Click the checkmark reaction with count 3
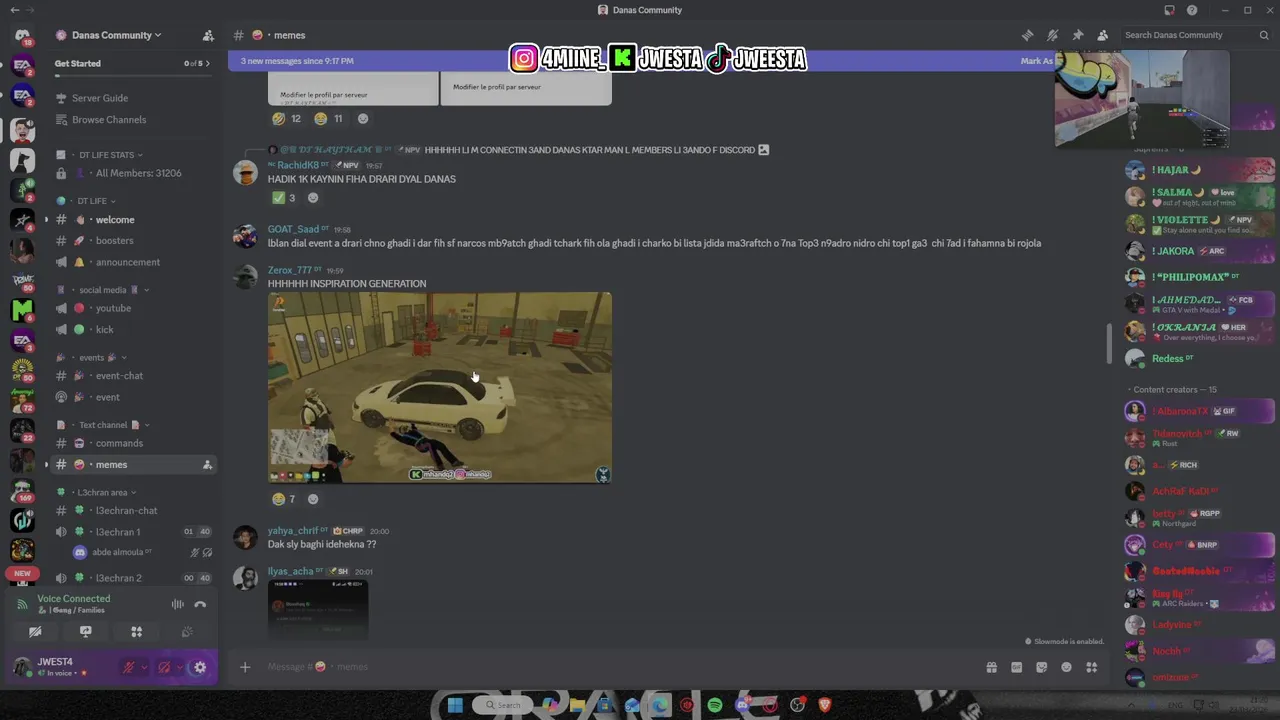The width and height of the screenshot is (1280, 720). click(285, 198)
